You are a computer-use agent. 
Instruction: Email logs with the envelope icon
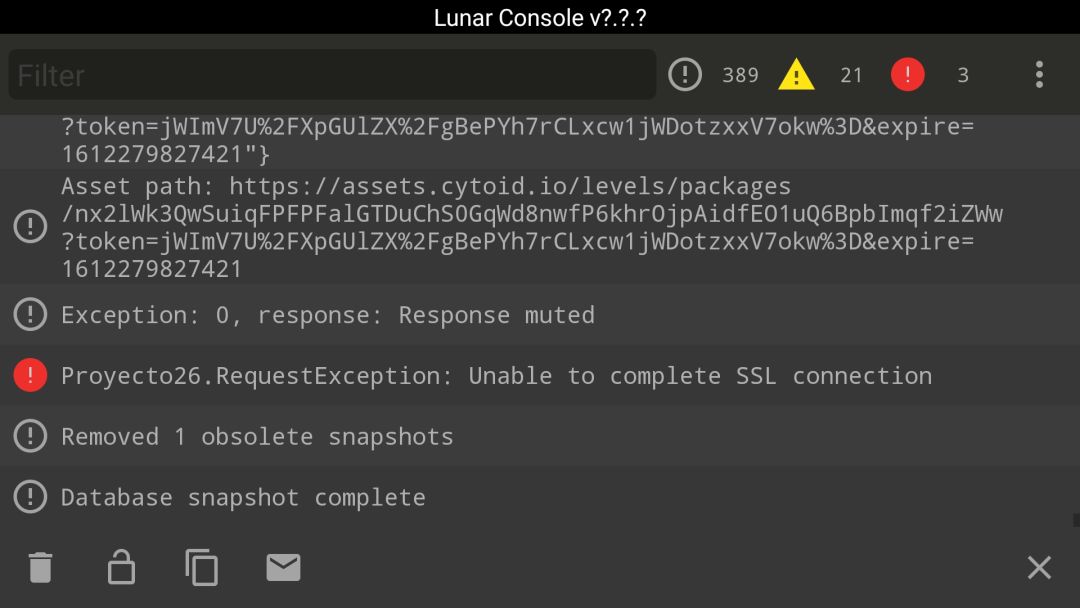pos(283,567)
